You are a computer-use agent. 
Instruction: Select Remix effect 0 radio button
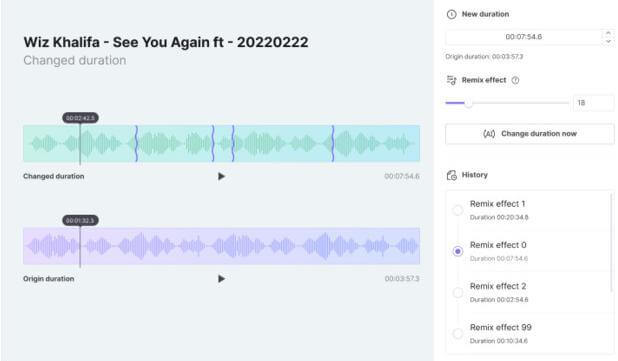tap(458, 251)
